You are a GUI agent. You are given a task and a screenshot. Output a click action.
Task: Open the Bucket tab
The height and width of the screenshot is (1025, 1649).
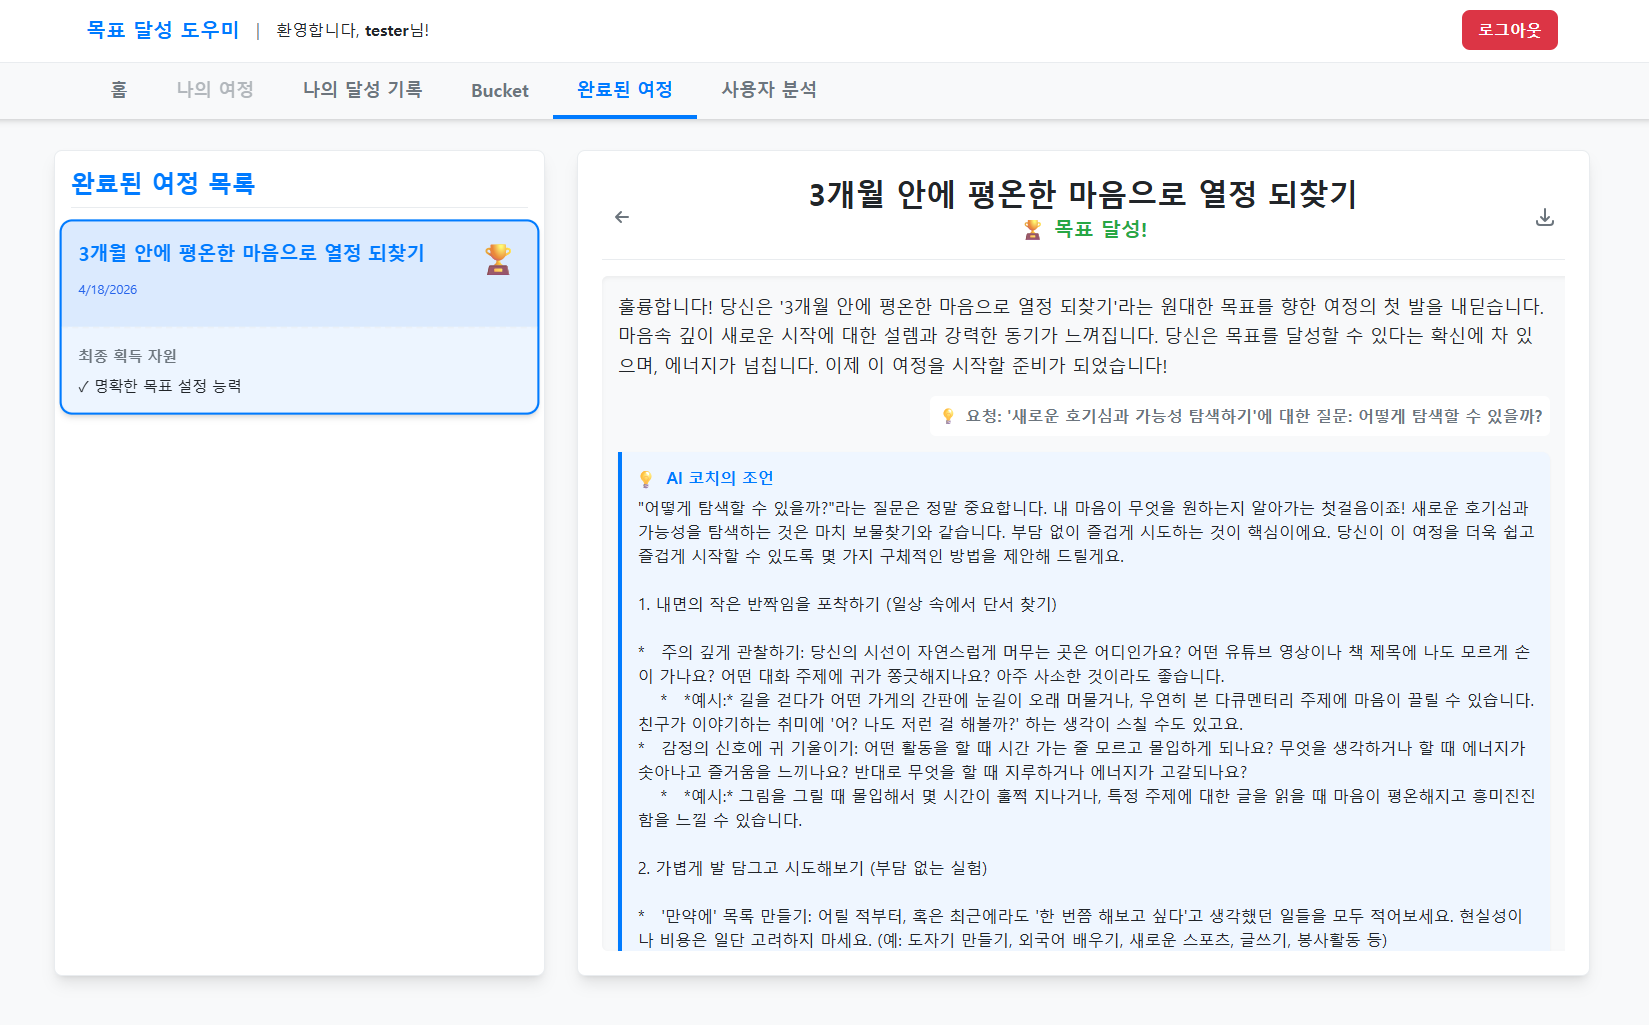coord(500,90)
